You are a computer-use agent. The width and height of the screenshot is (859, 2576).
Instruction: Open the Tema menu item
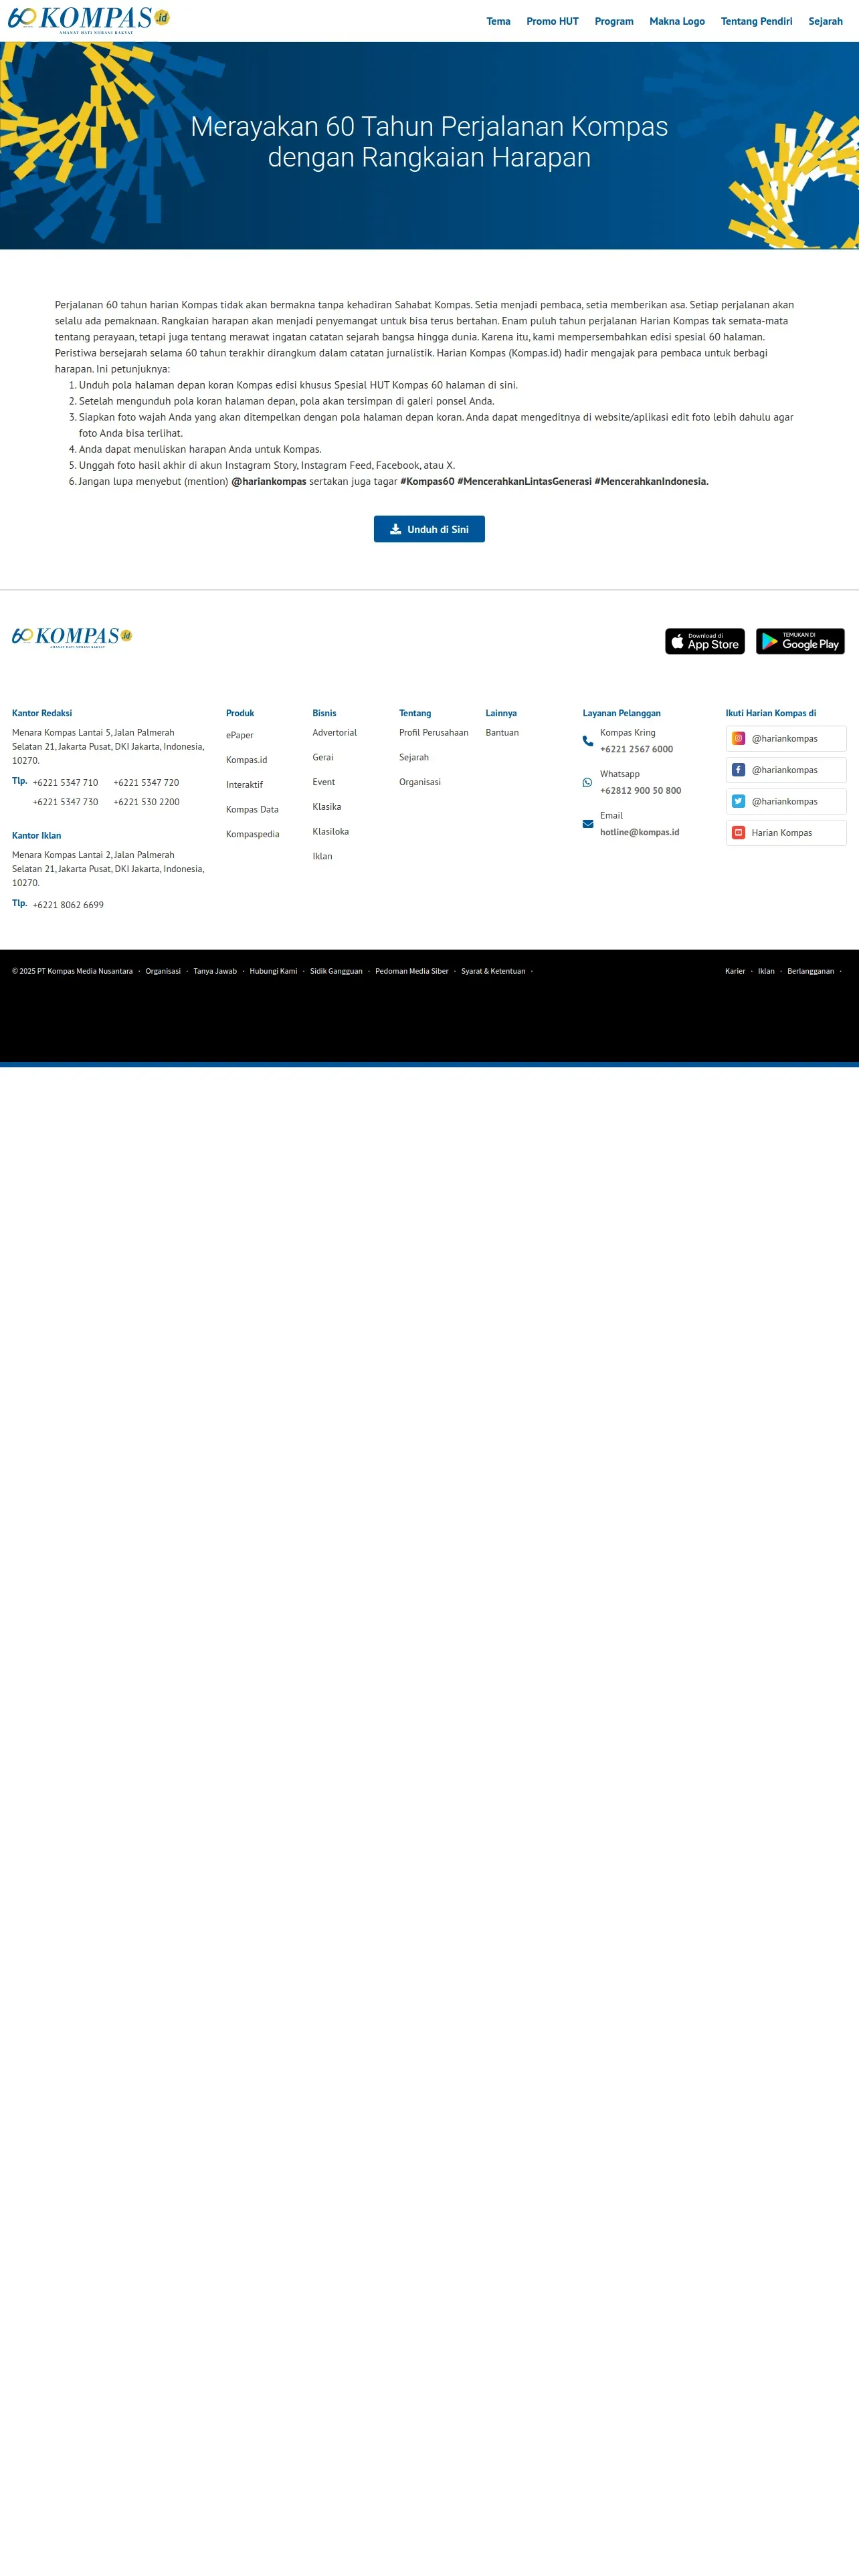tap(498, 21)
